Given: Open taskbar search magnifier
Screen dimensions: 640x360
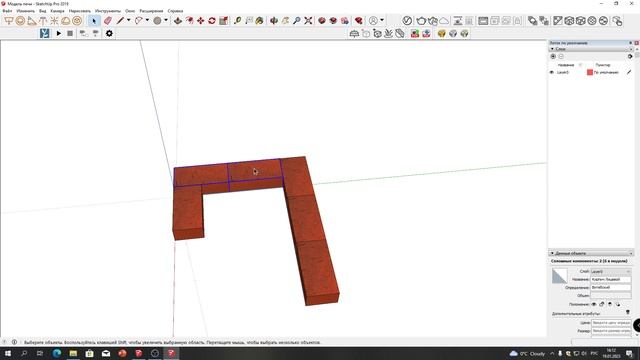Looking at the screenshot, I should (x=24, y=353).
